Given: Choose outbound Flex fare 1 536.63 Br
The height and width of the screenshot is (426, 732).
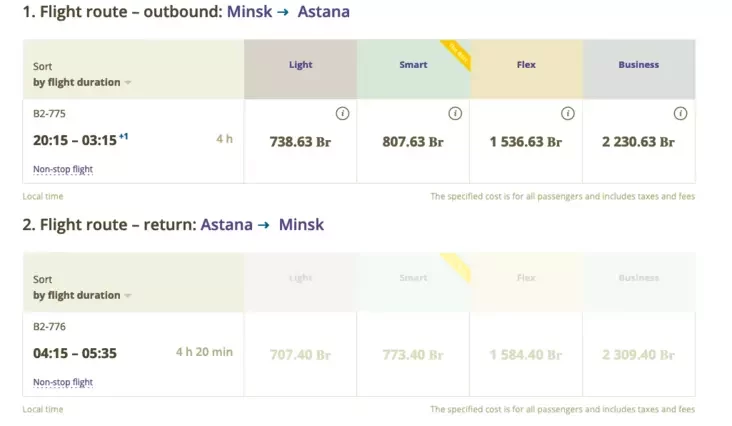Looking at the screenshot, I should 526,142.
